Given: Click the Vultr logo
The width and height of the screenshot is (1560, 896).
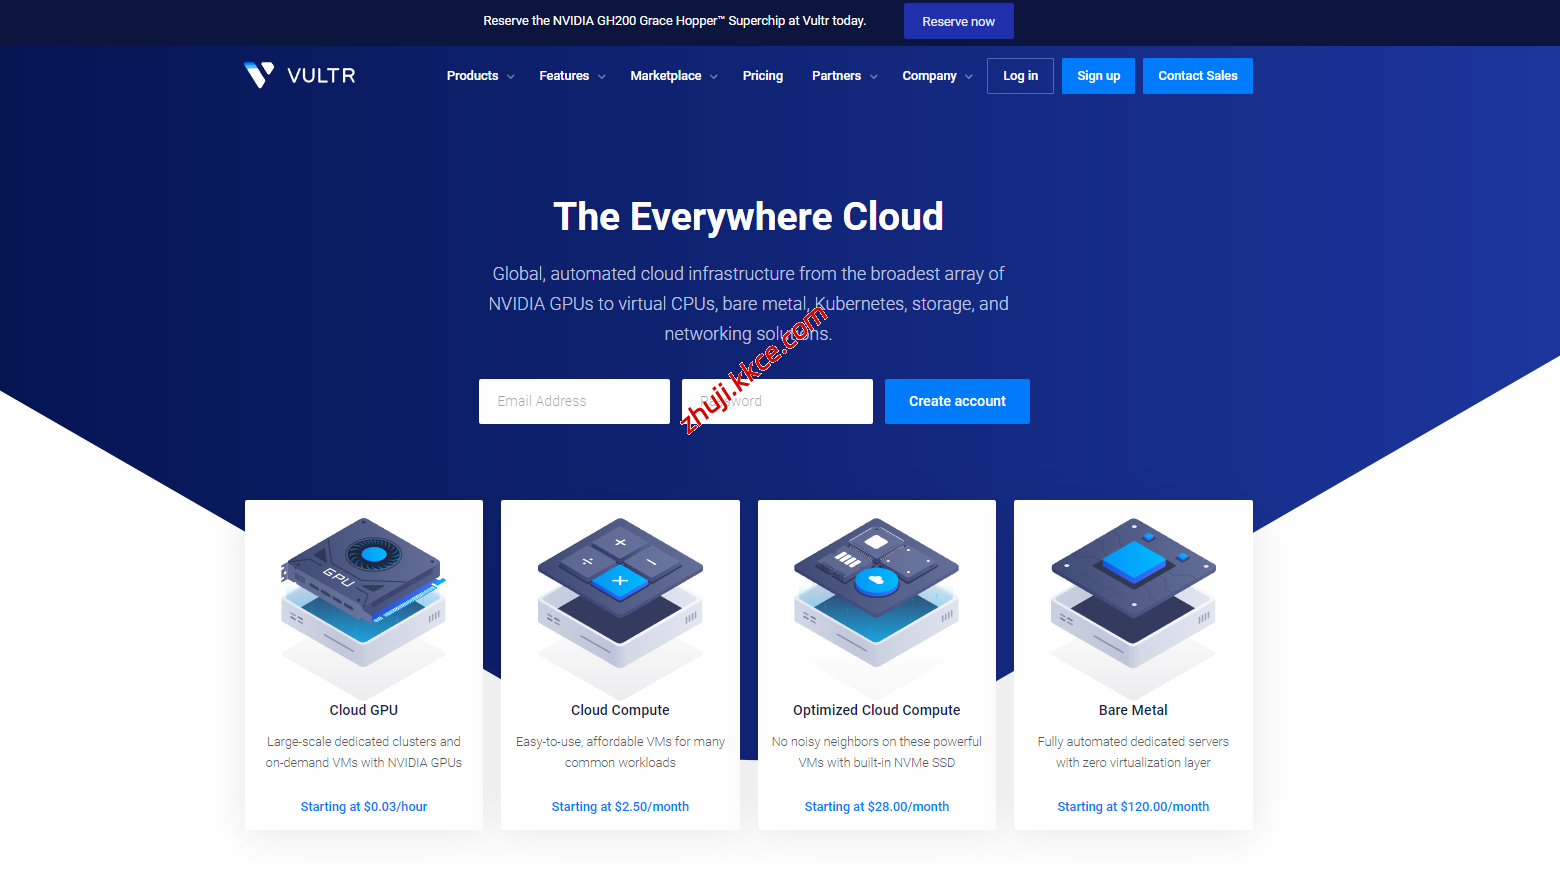Looking at the screenshot, I should pos(299,74).
